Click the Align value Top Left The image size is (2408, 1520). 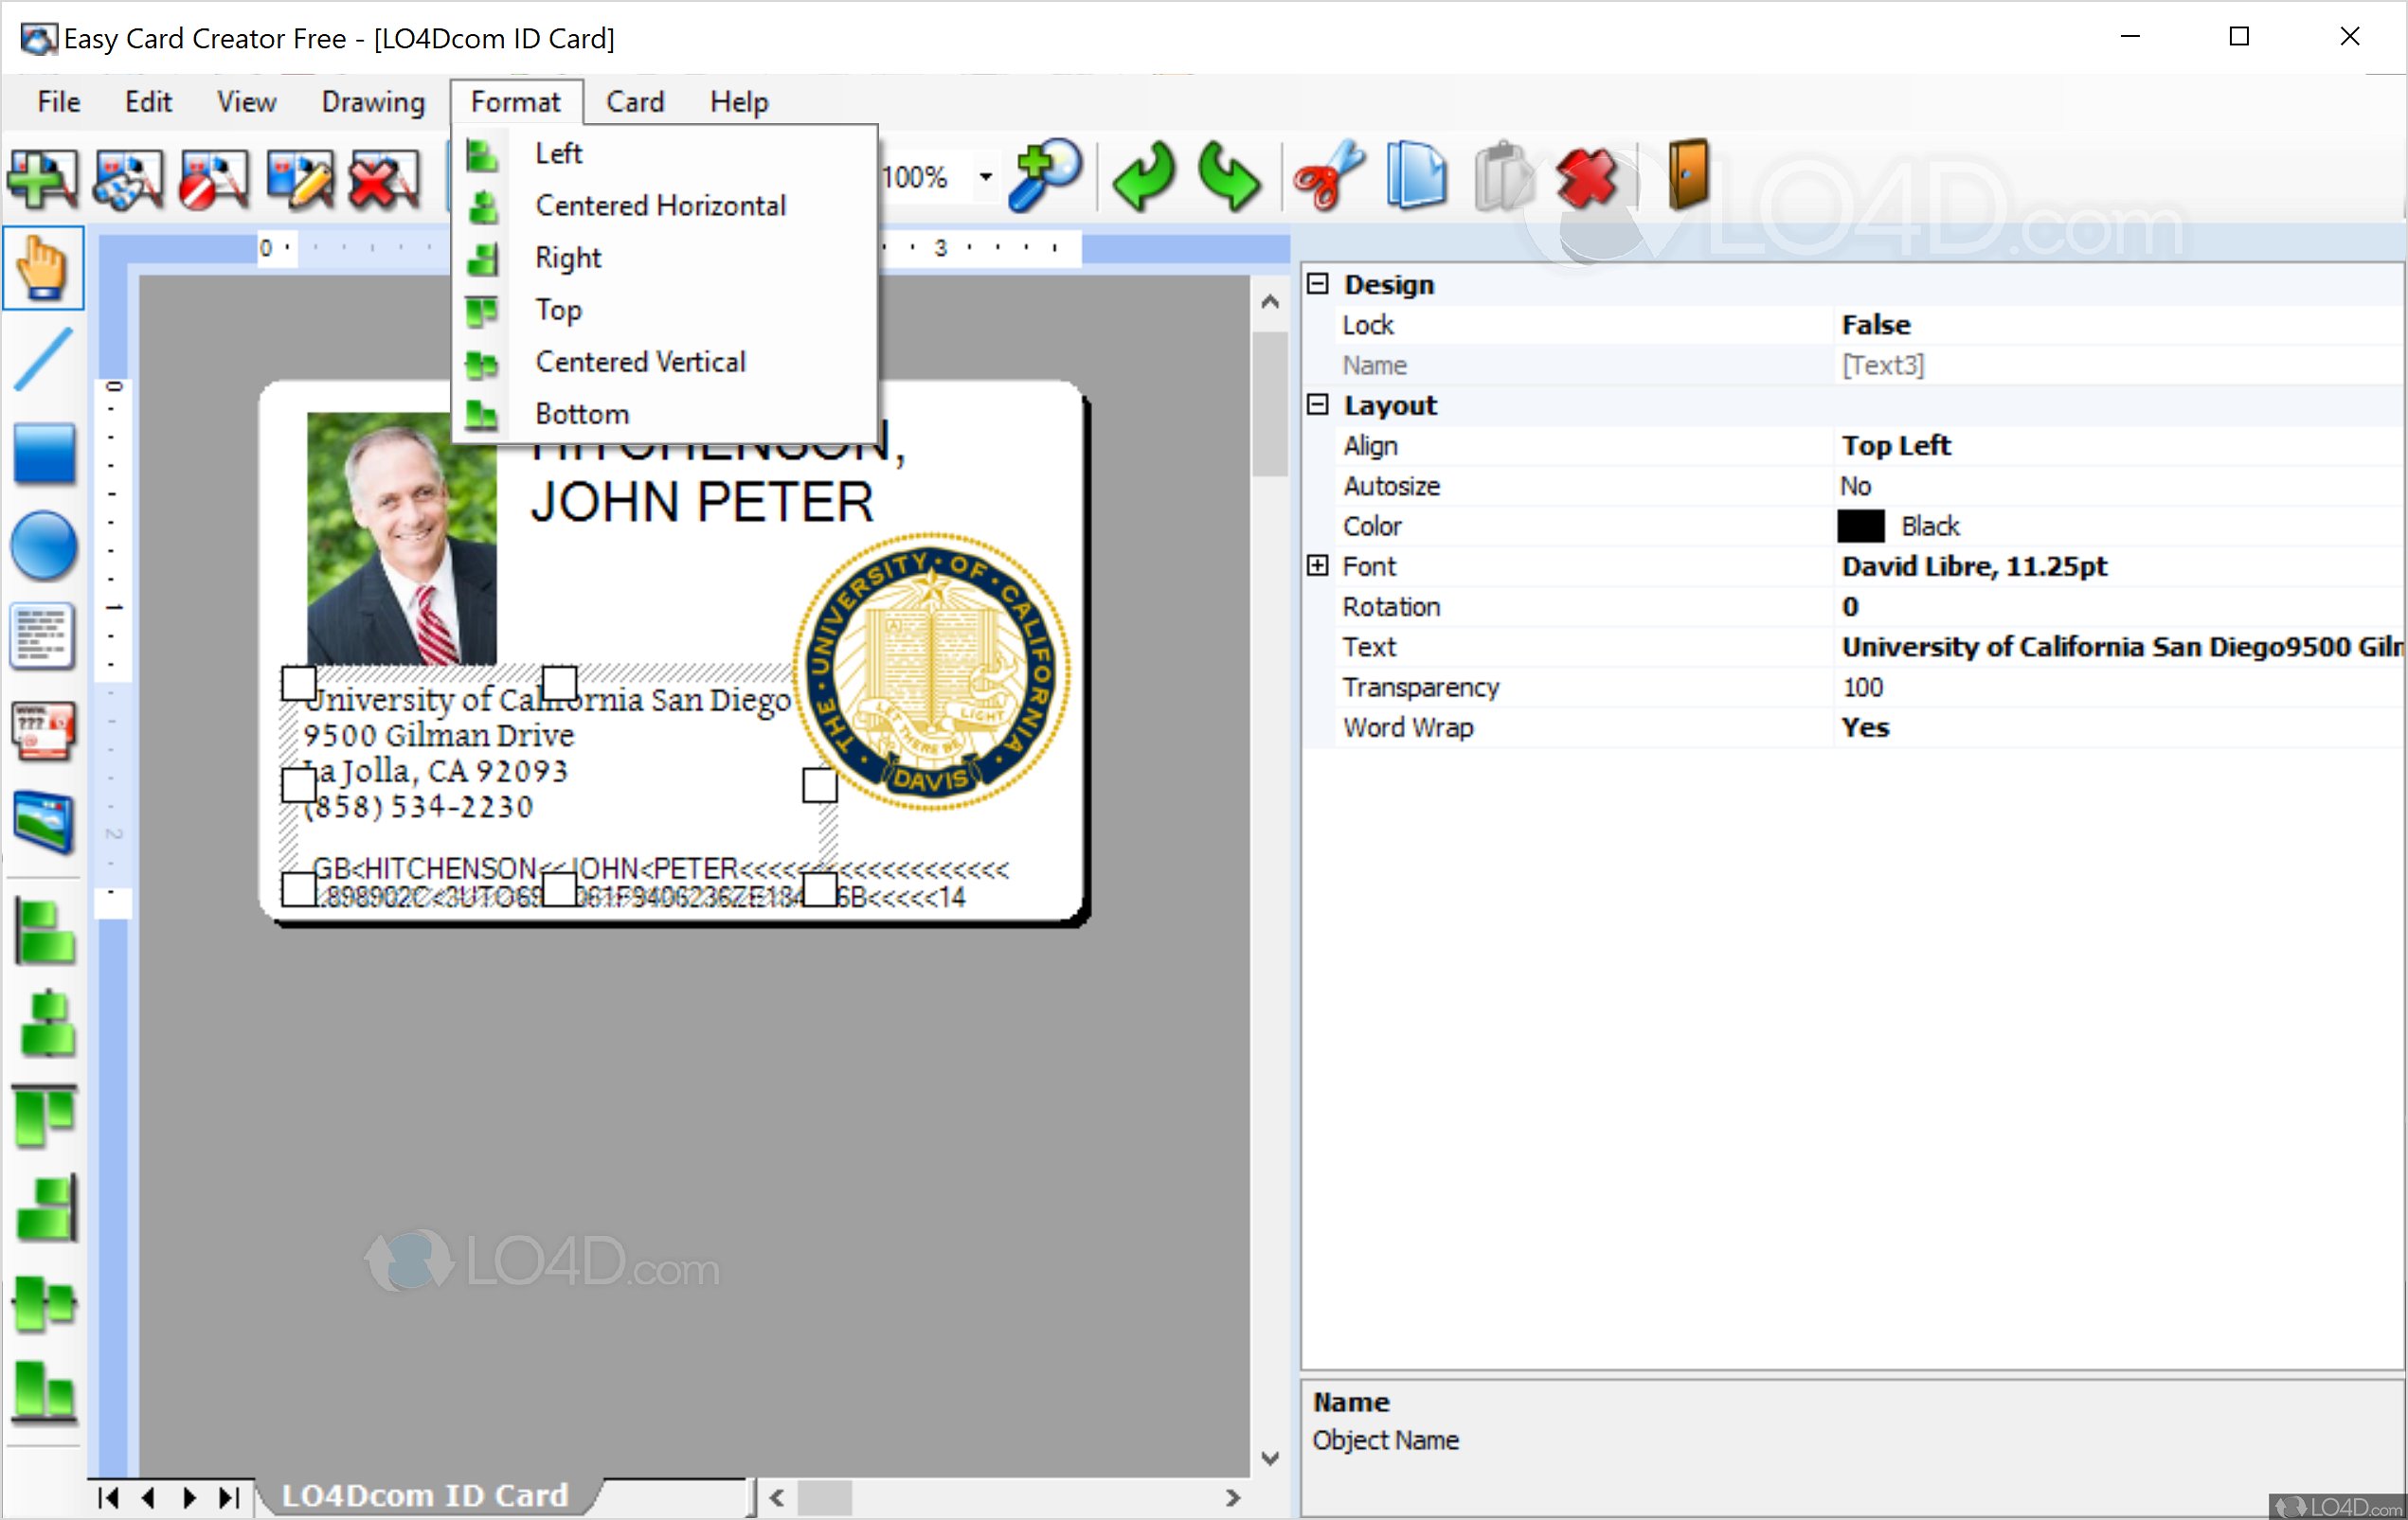point(1896,445)
